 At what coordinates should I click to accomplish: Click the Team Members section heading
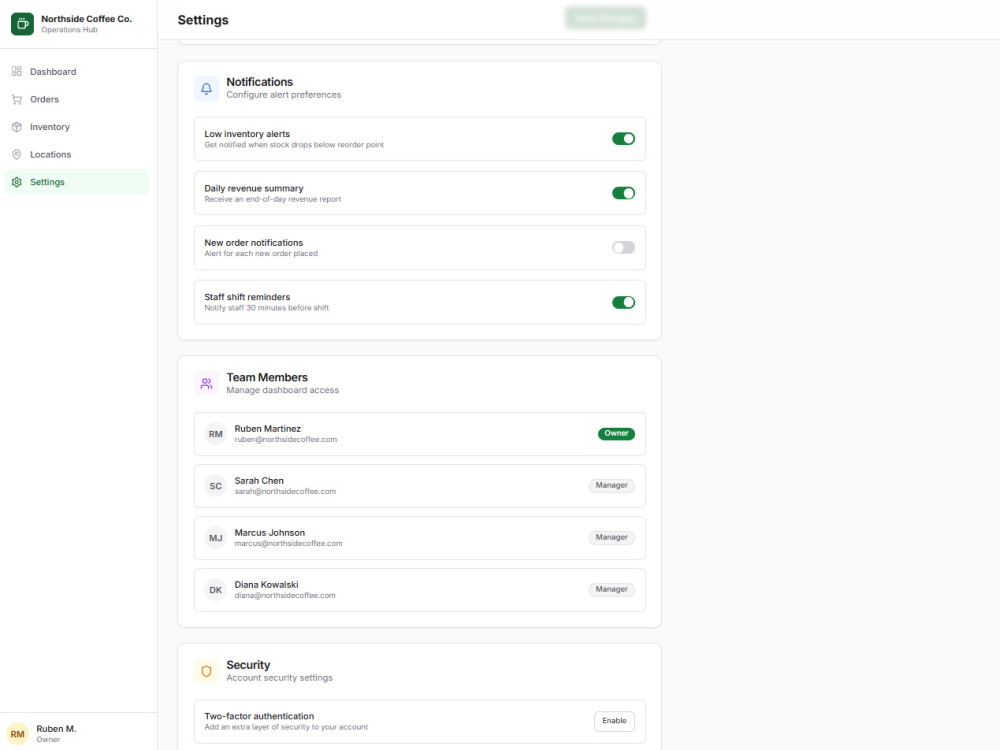tap(267, 378)
